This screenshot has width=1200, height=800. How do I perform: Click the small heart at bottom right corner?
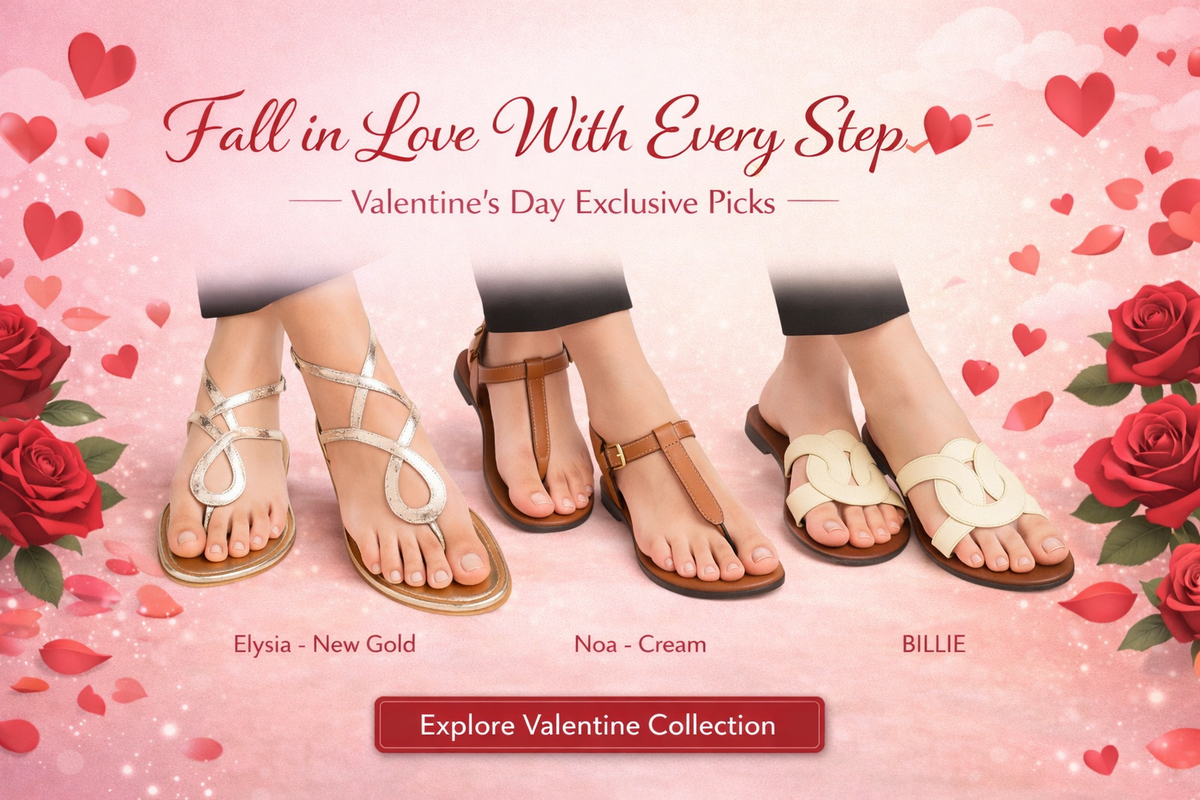pyautogui.click(x=1101, y=759)
